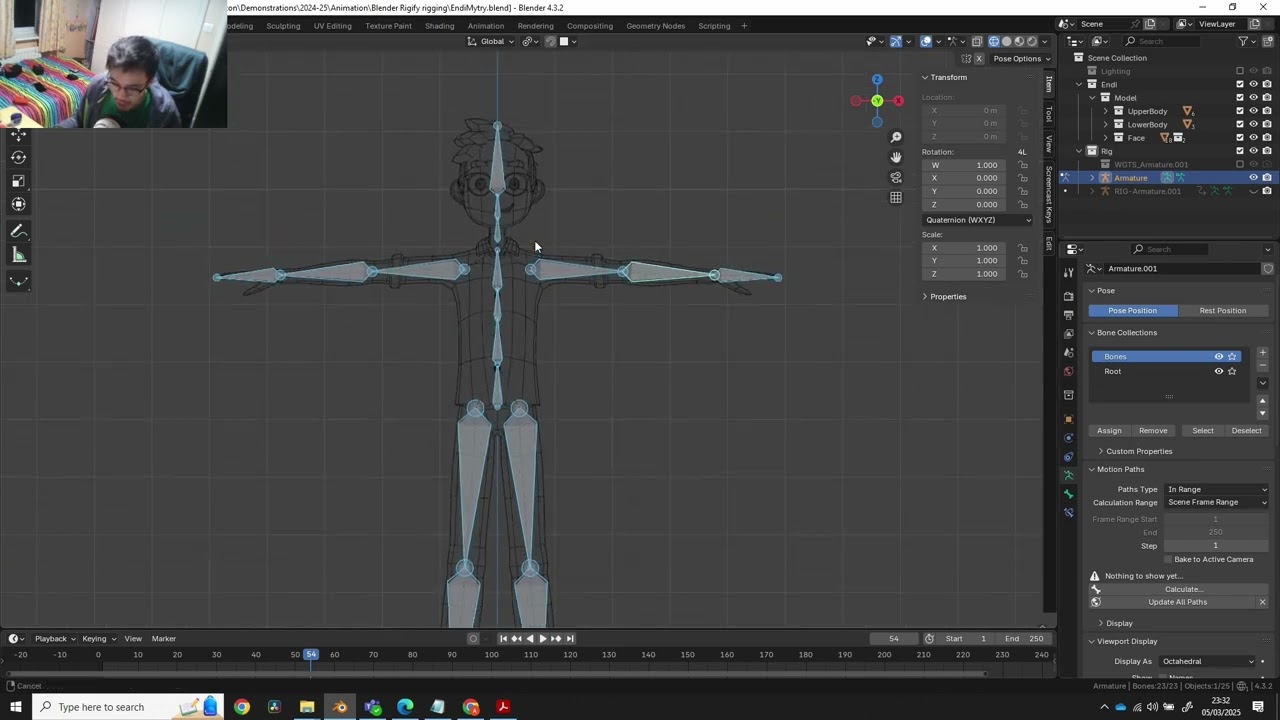Click the zoom magnifier viewport gizmo
The image size is (1280, 720).
(x=896, y=137)
